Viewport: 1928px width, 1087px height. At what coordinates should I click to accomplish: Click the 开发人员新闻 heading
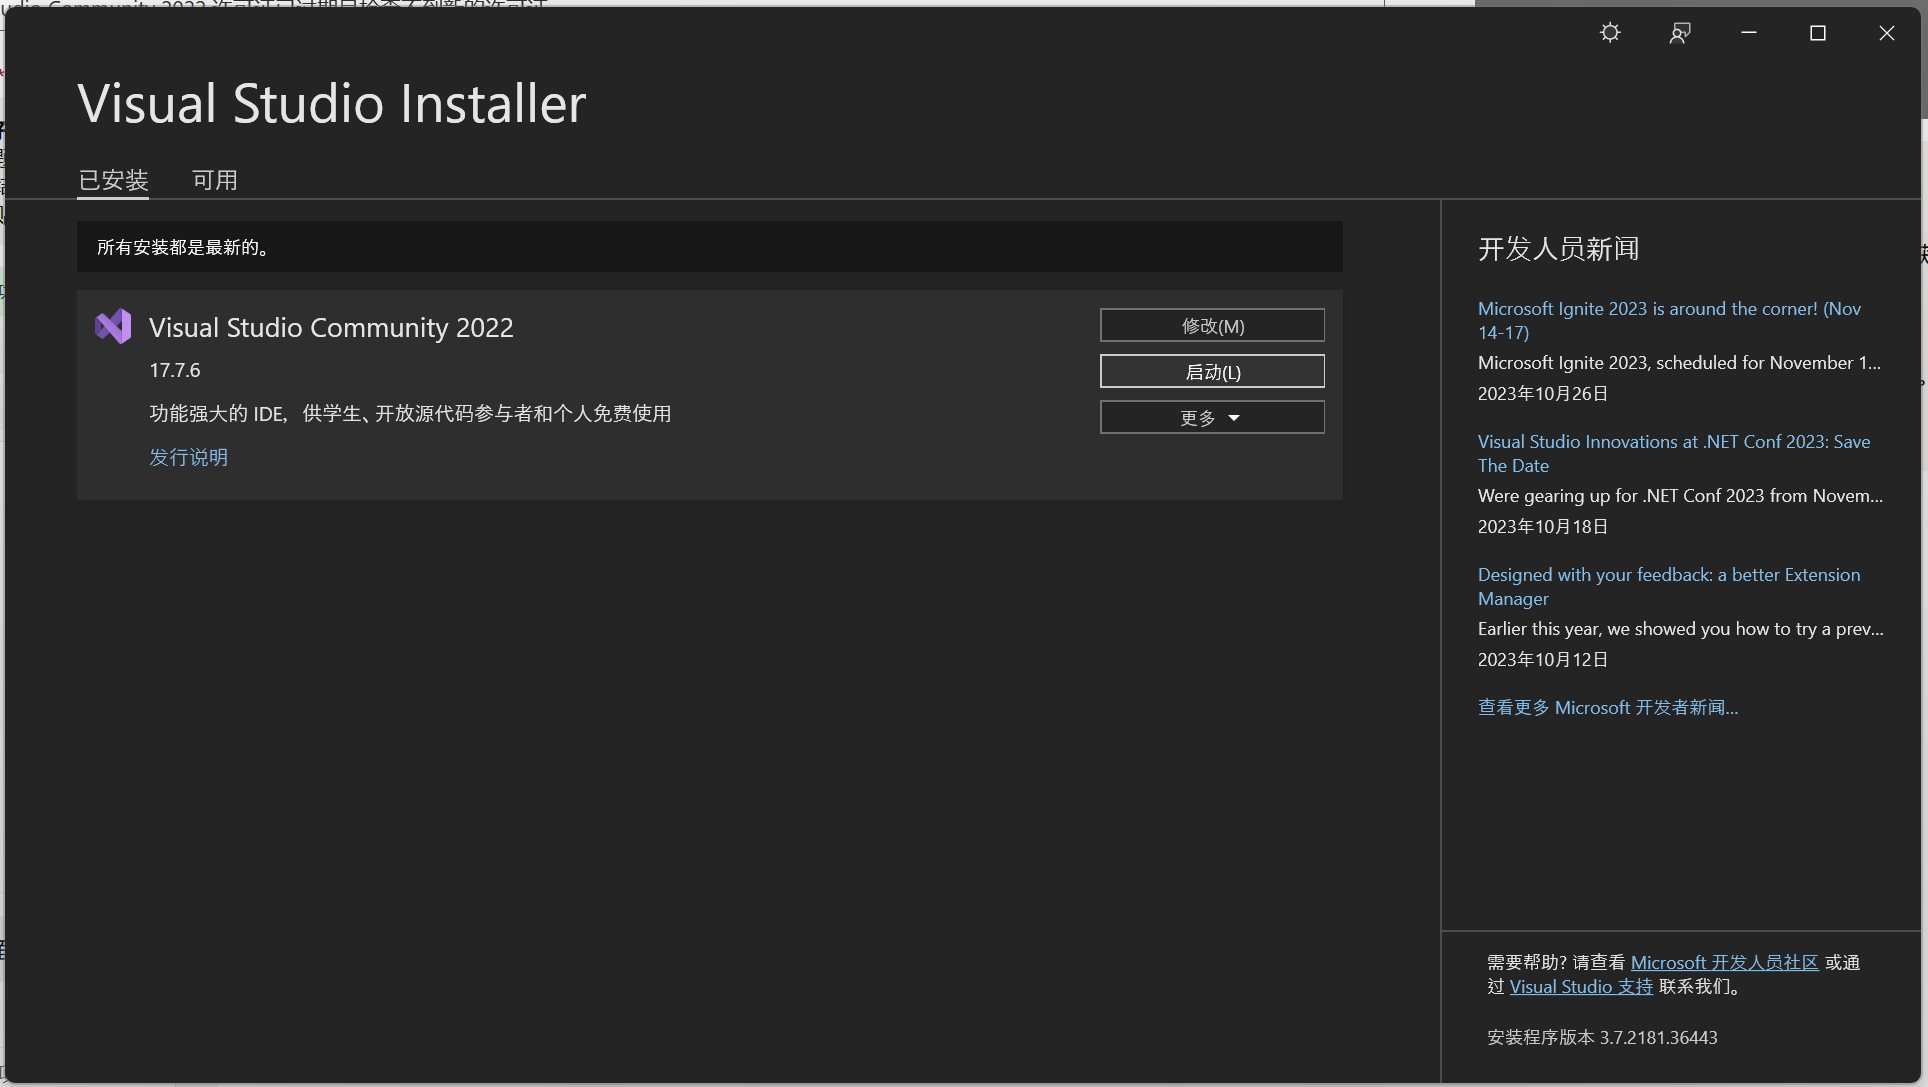[x=1559, y=248]
